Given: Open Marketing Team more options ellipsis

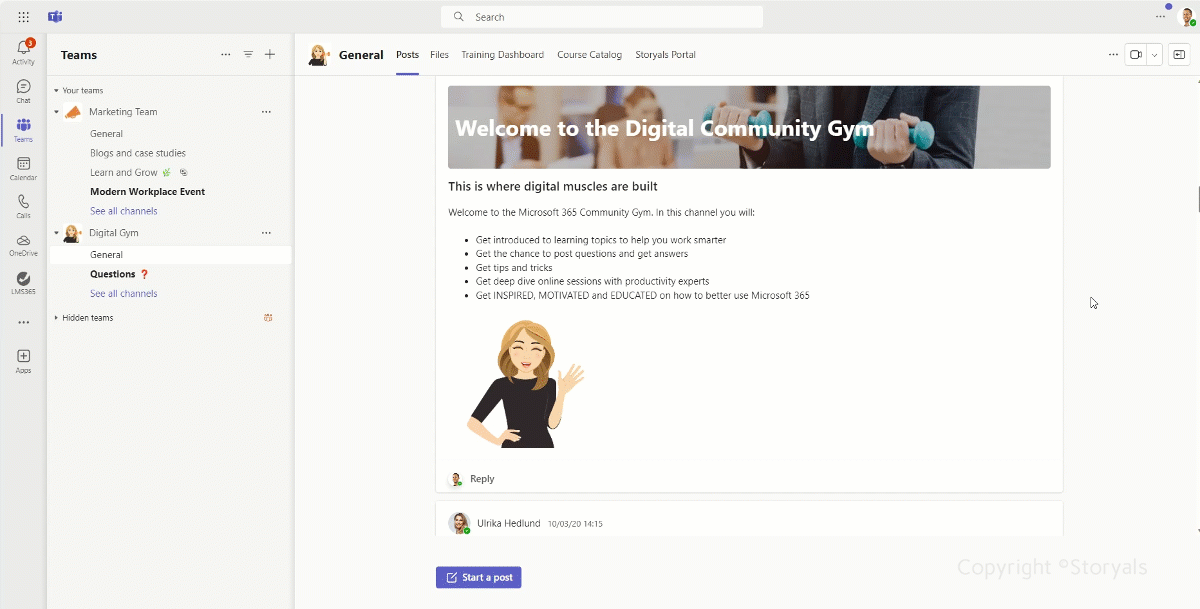Looking at the screenshot, I should [266, 112].
